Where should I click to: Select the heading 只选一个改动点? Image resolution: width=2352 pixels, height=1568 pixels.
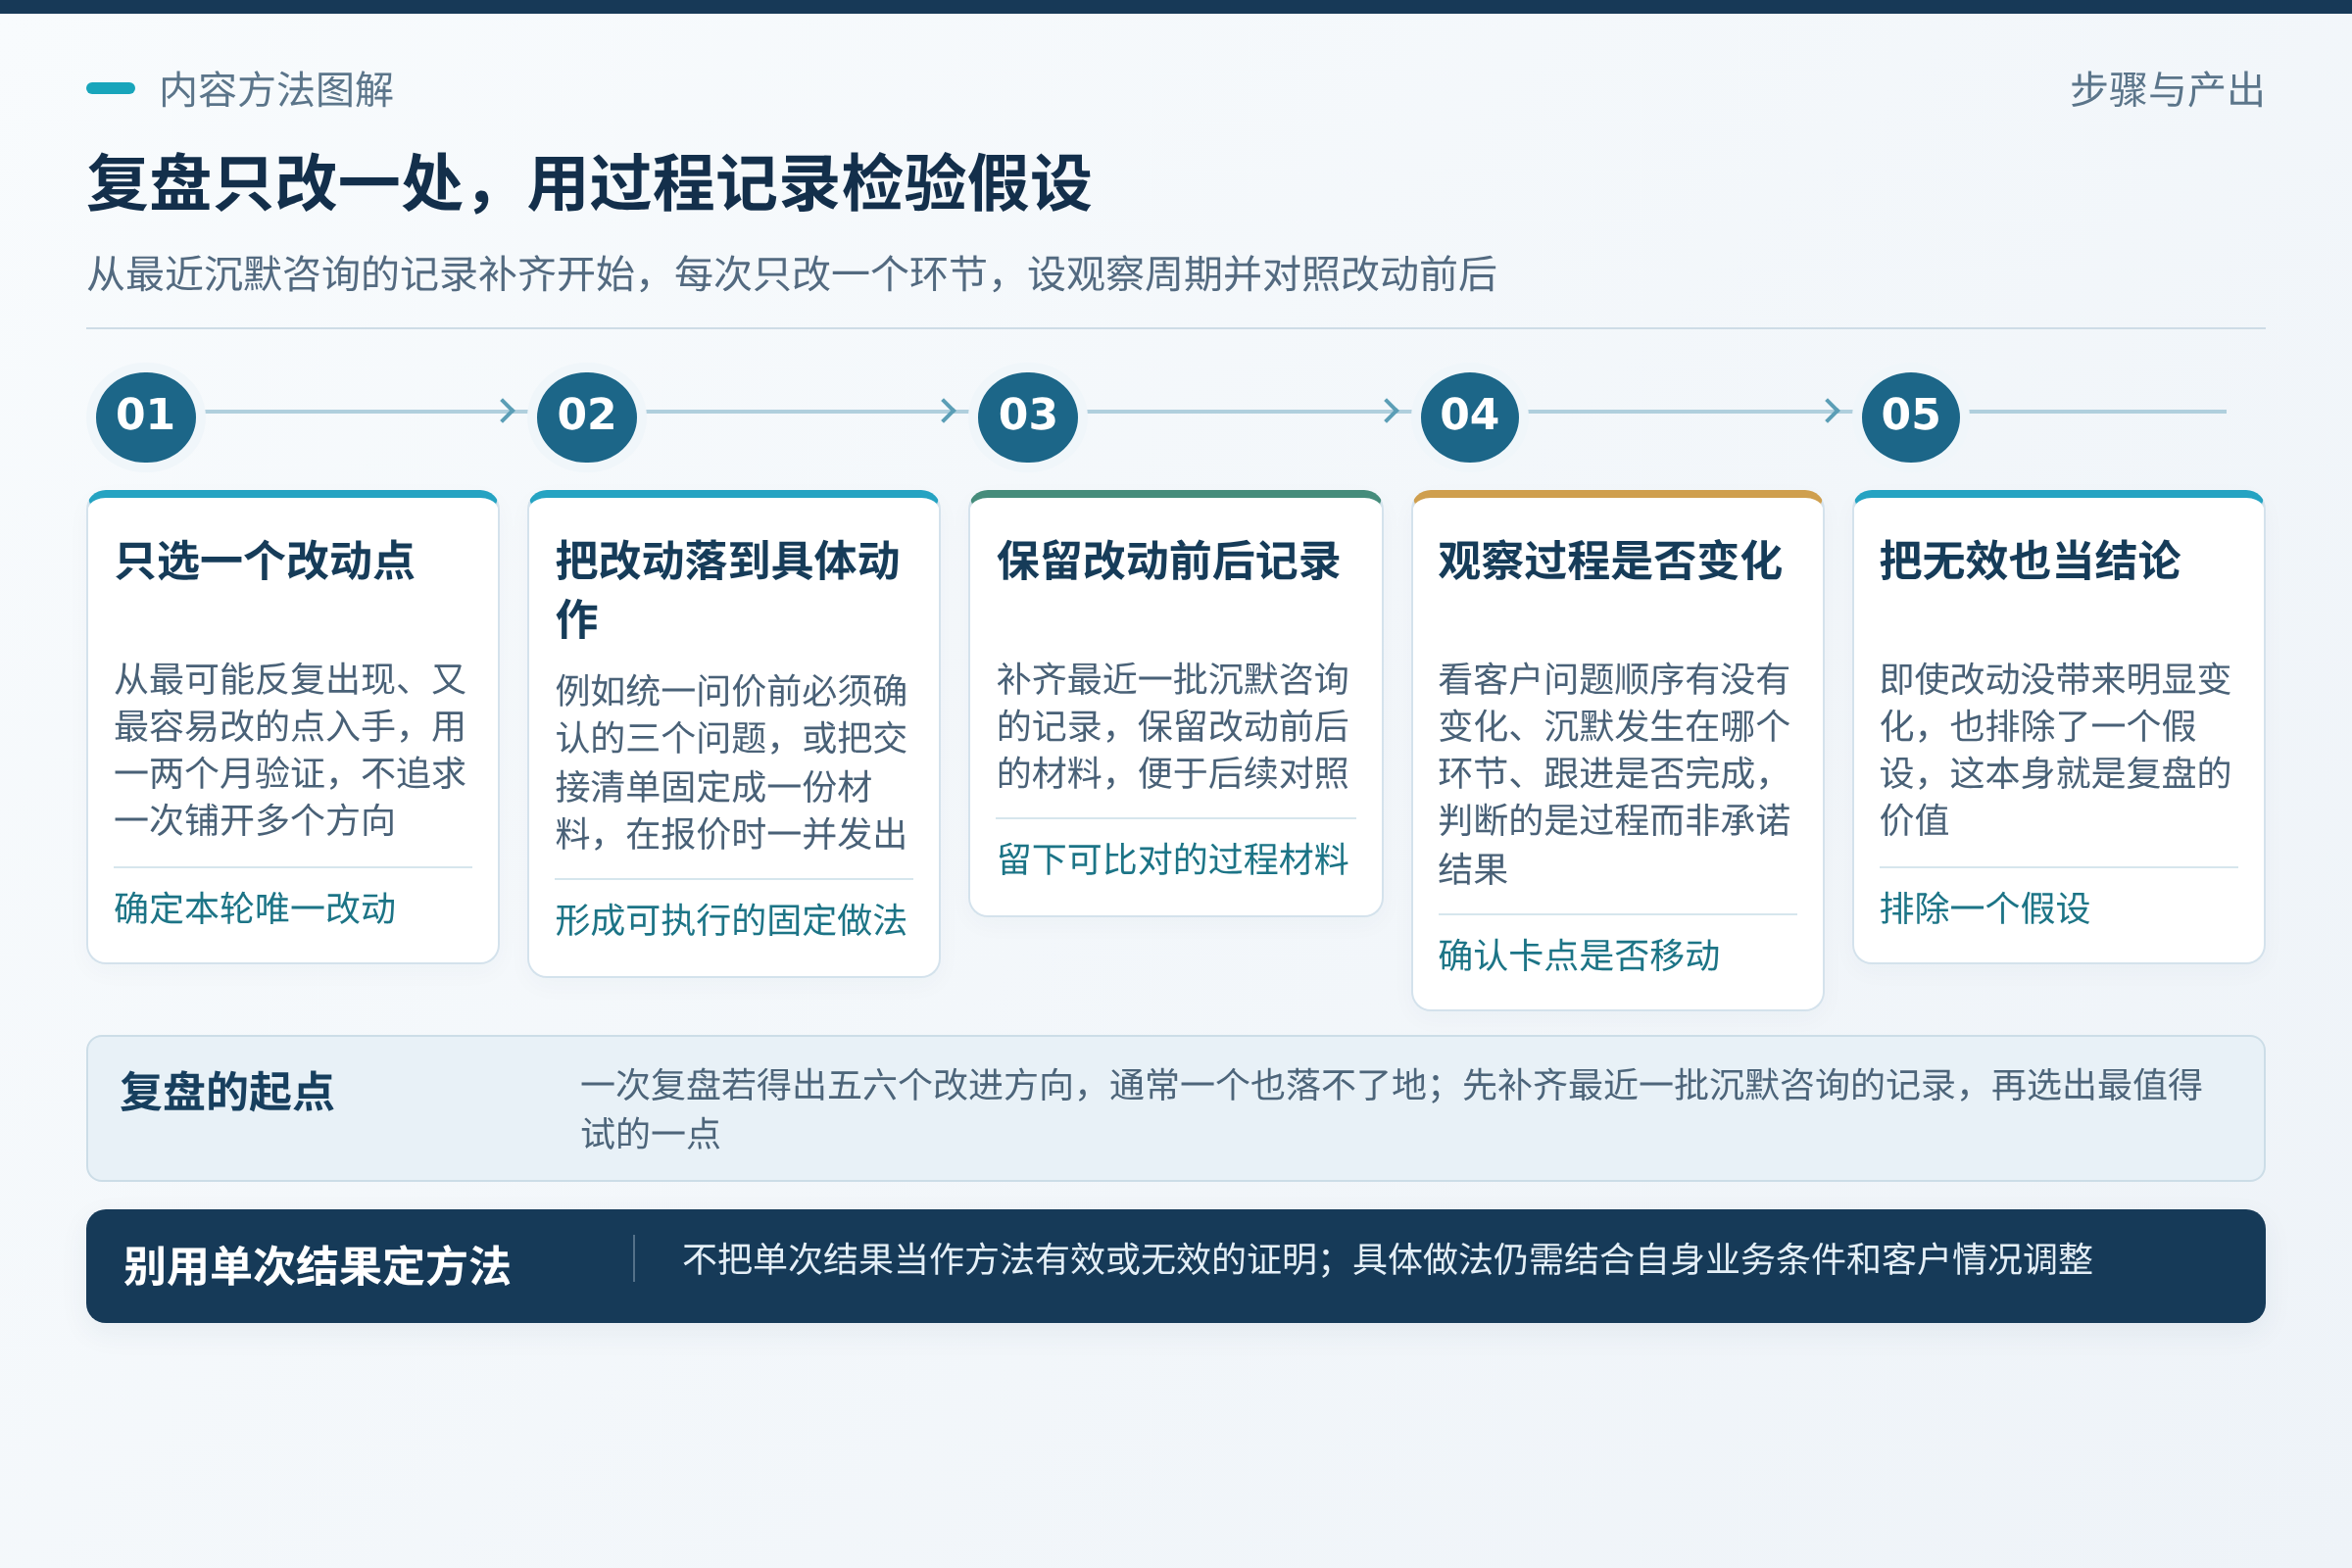pyautogui.click(x=265, y=560)
